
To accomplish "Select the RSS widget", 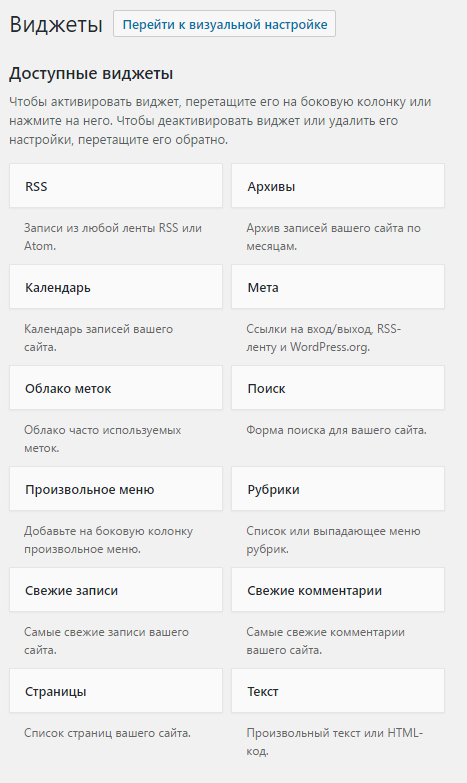I will click(116, 186).
